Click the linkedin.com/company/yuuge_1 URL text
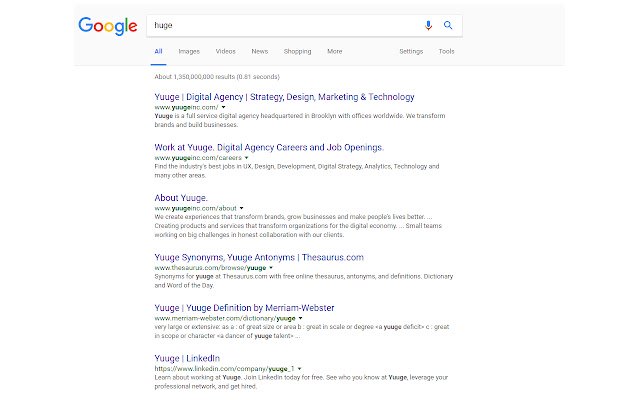The image size is (640, 400). click(224, 369)
